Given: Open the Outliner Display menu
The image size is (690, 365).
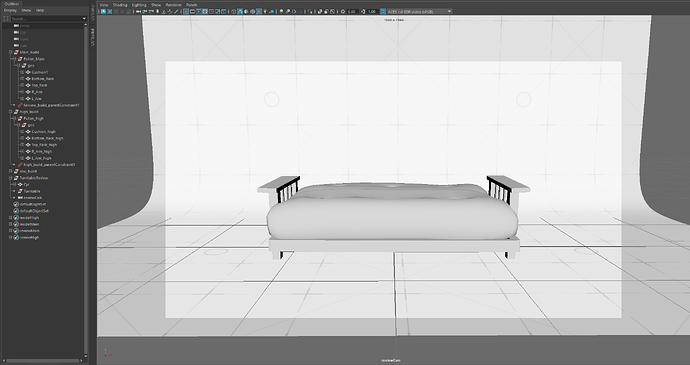Looking at the screenshot, I should (x=10, y=10).
